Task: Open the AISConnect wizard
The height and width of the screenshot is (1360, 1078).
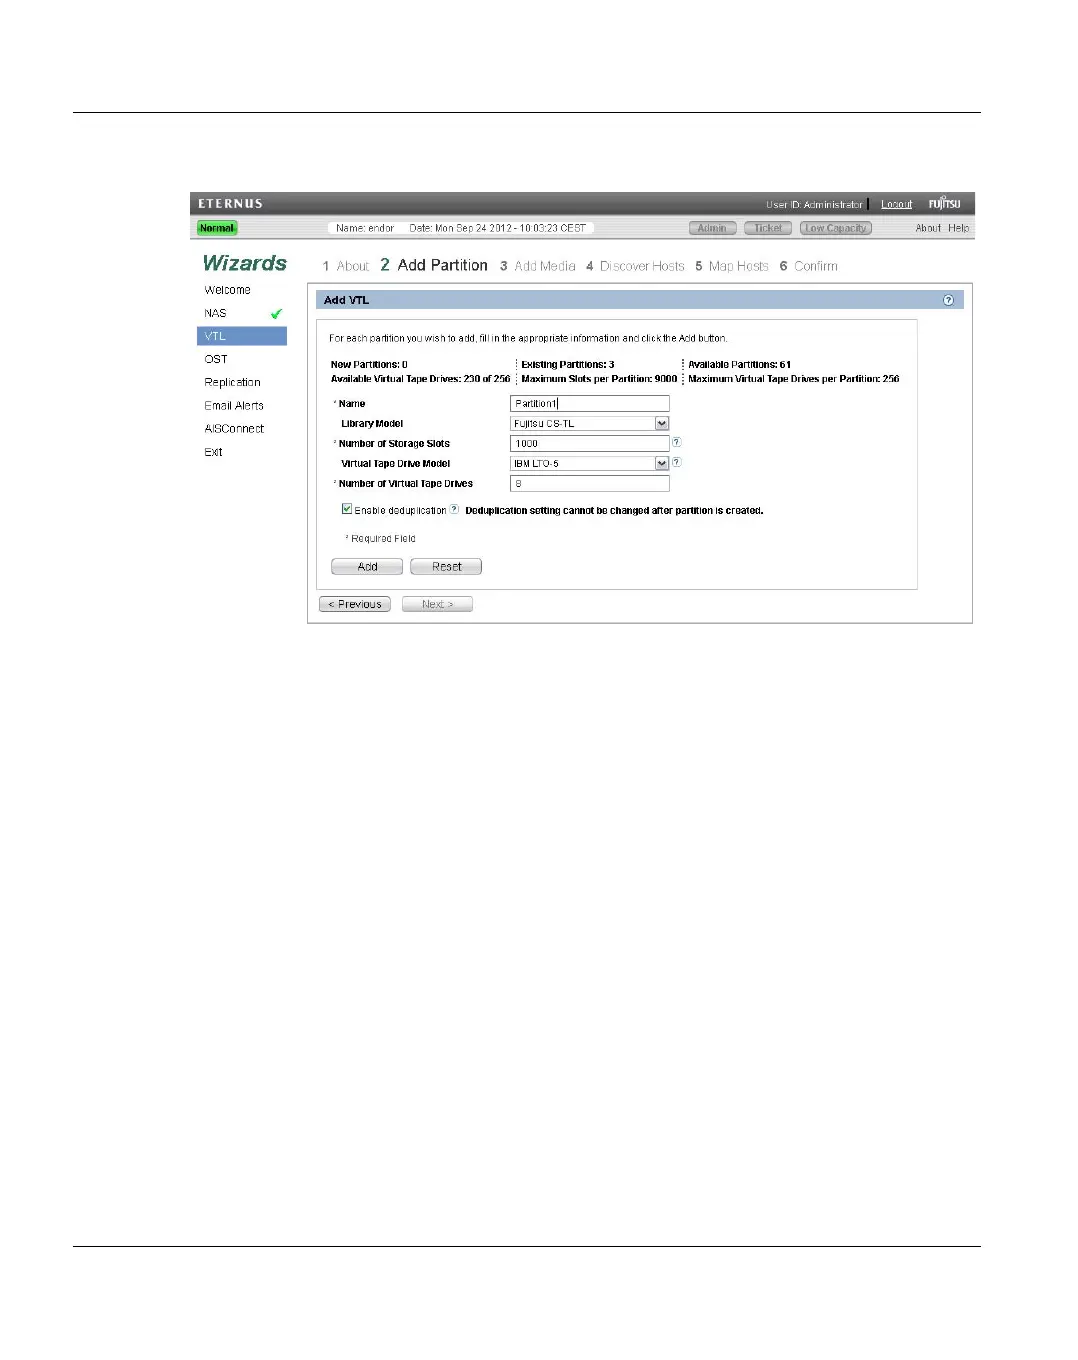Action: (x=234, y=428)
